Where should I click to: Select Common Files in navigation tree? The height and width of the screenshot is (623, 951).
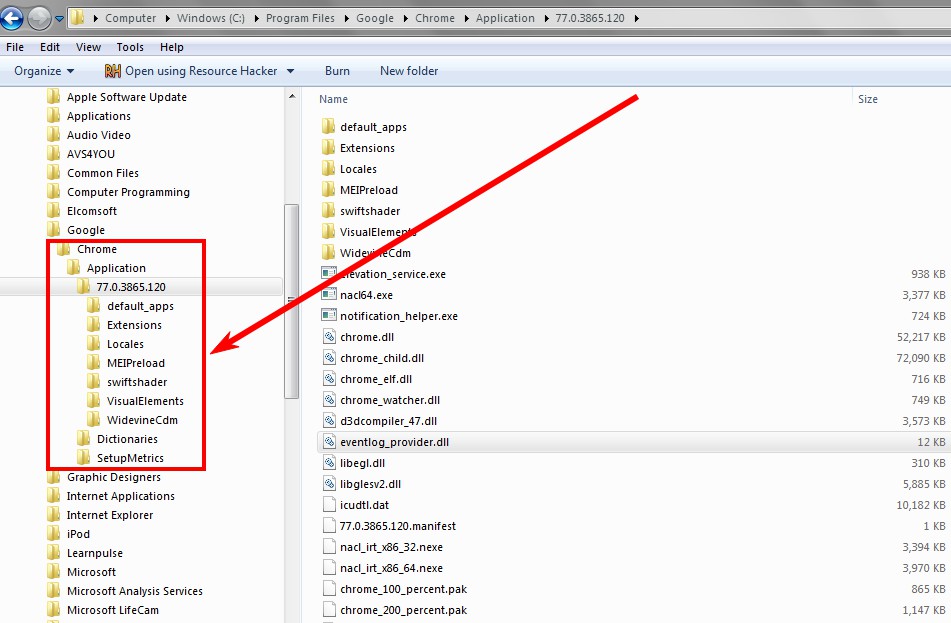click(102, 173)
